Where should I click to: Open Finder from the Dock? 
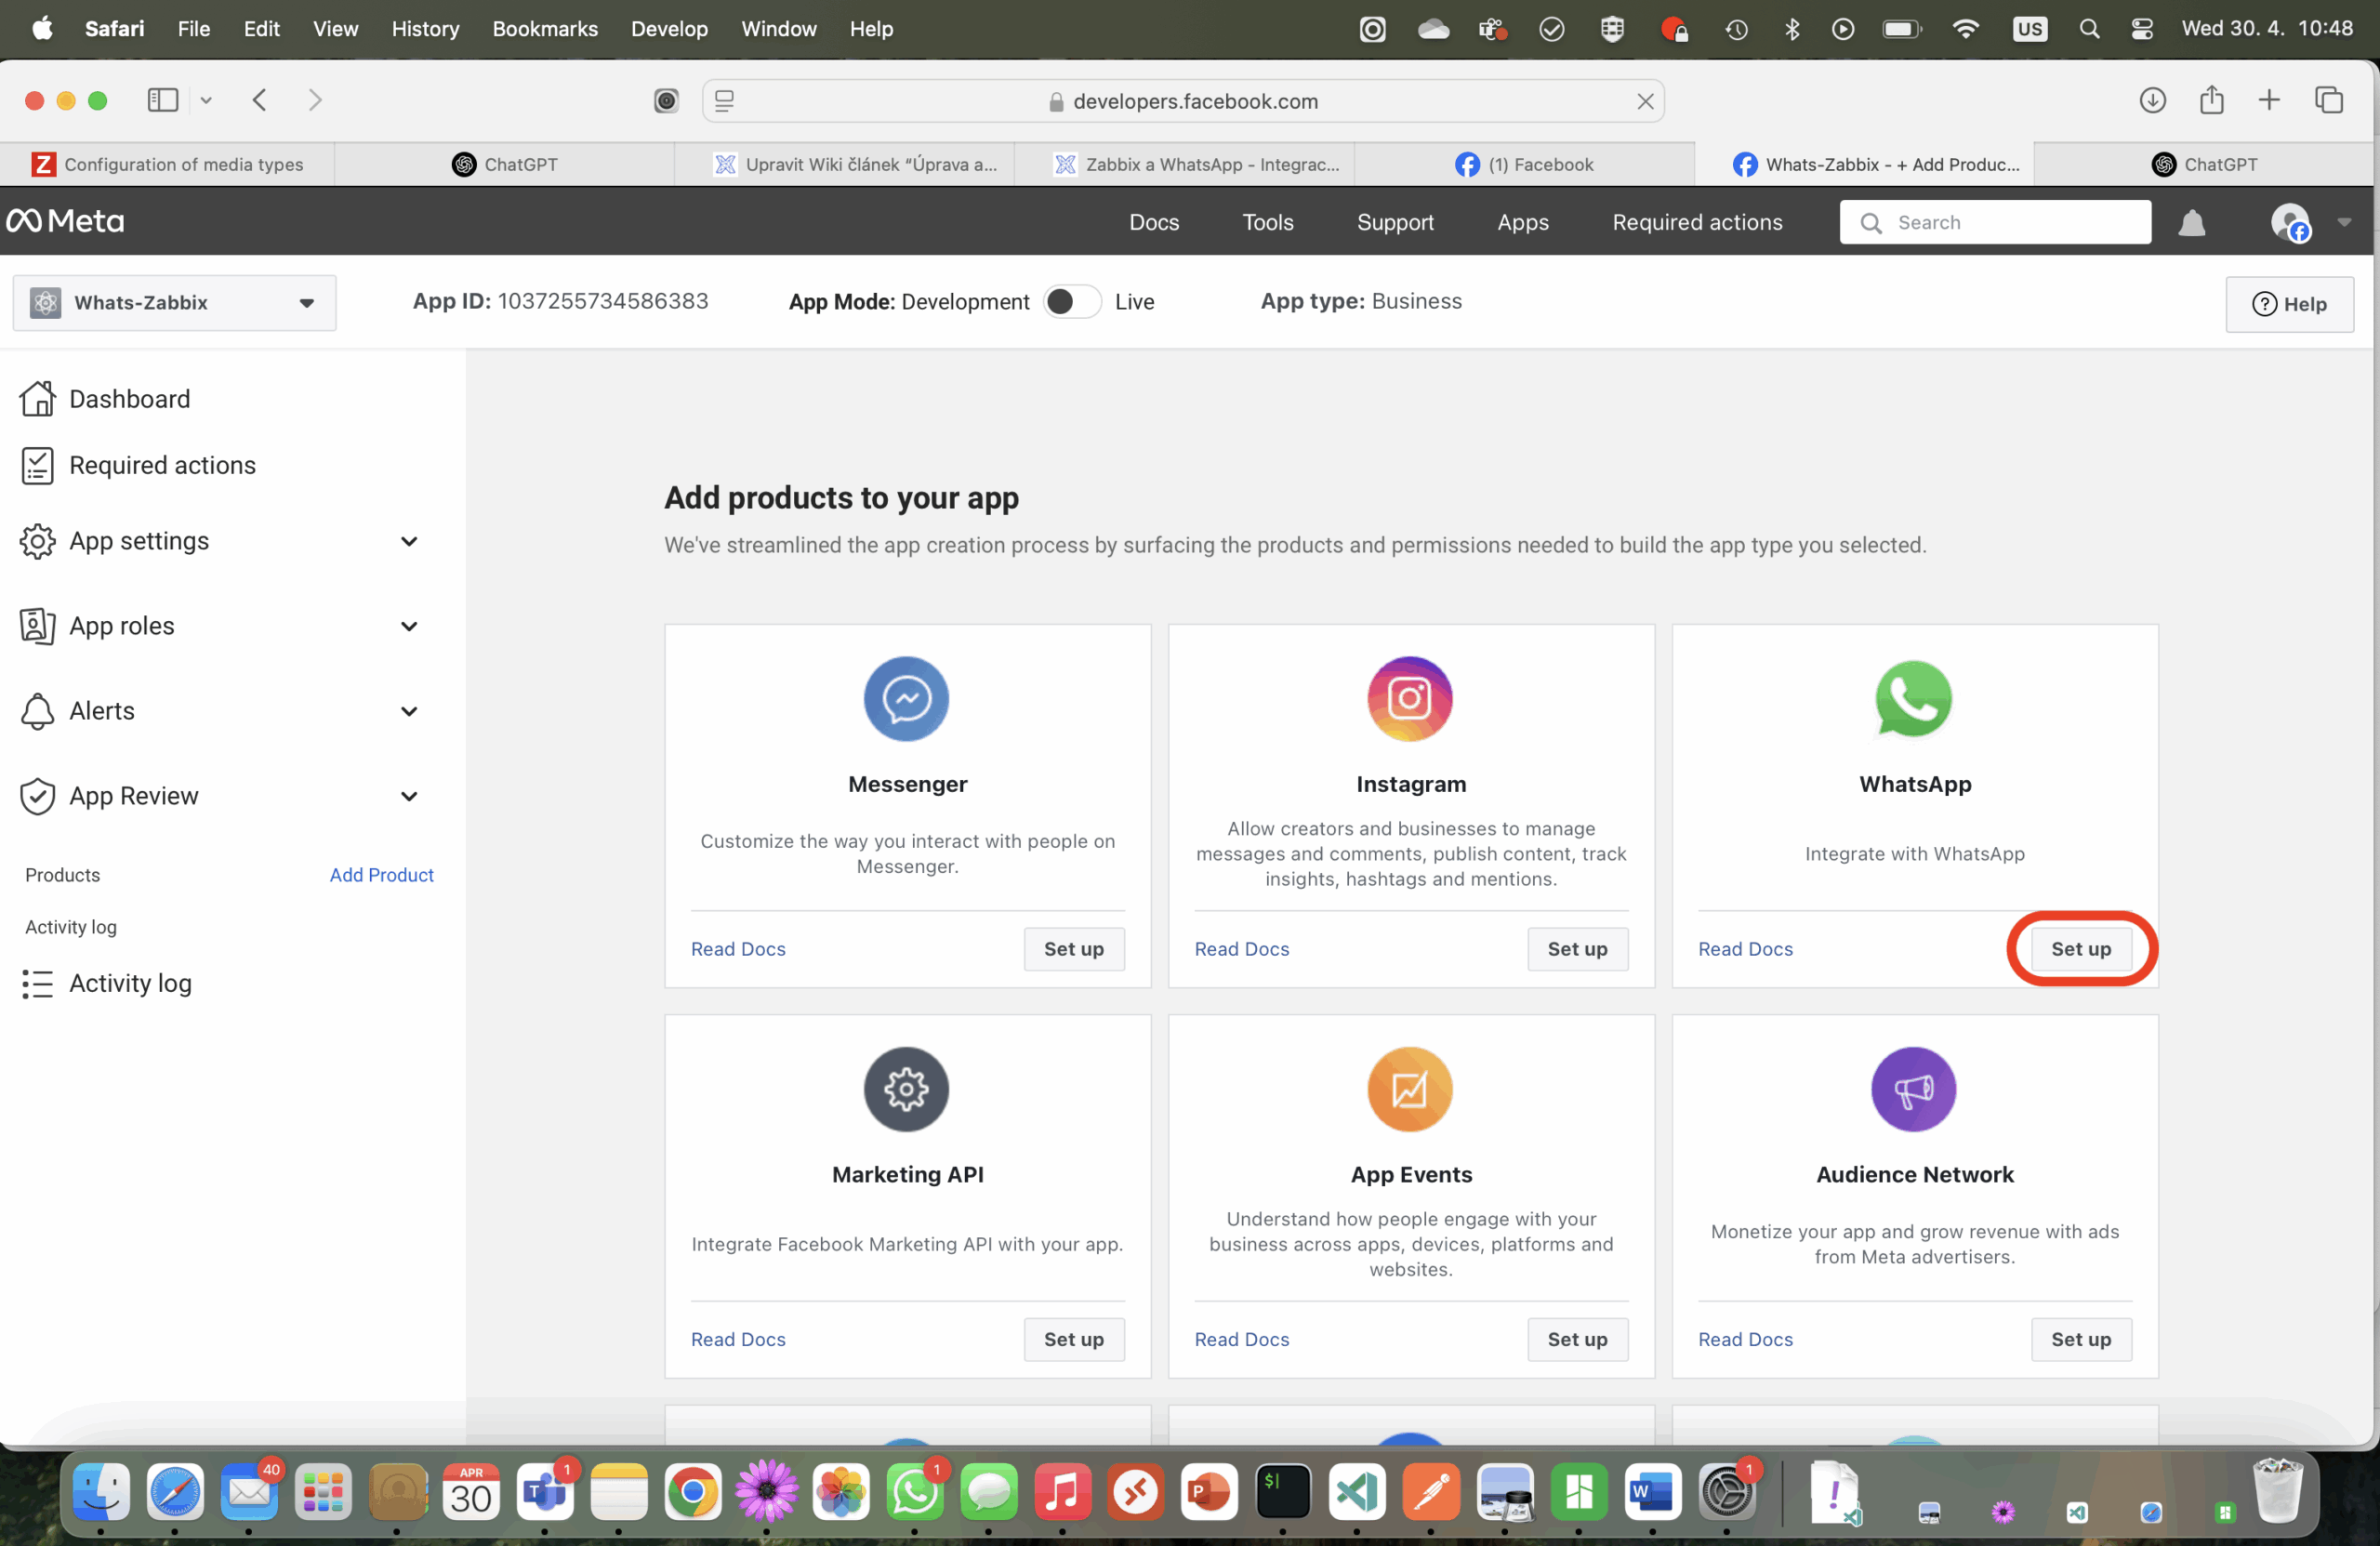101,1492
